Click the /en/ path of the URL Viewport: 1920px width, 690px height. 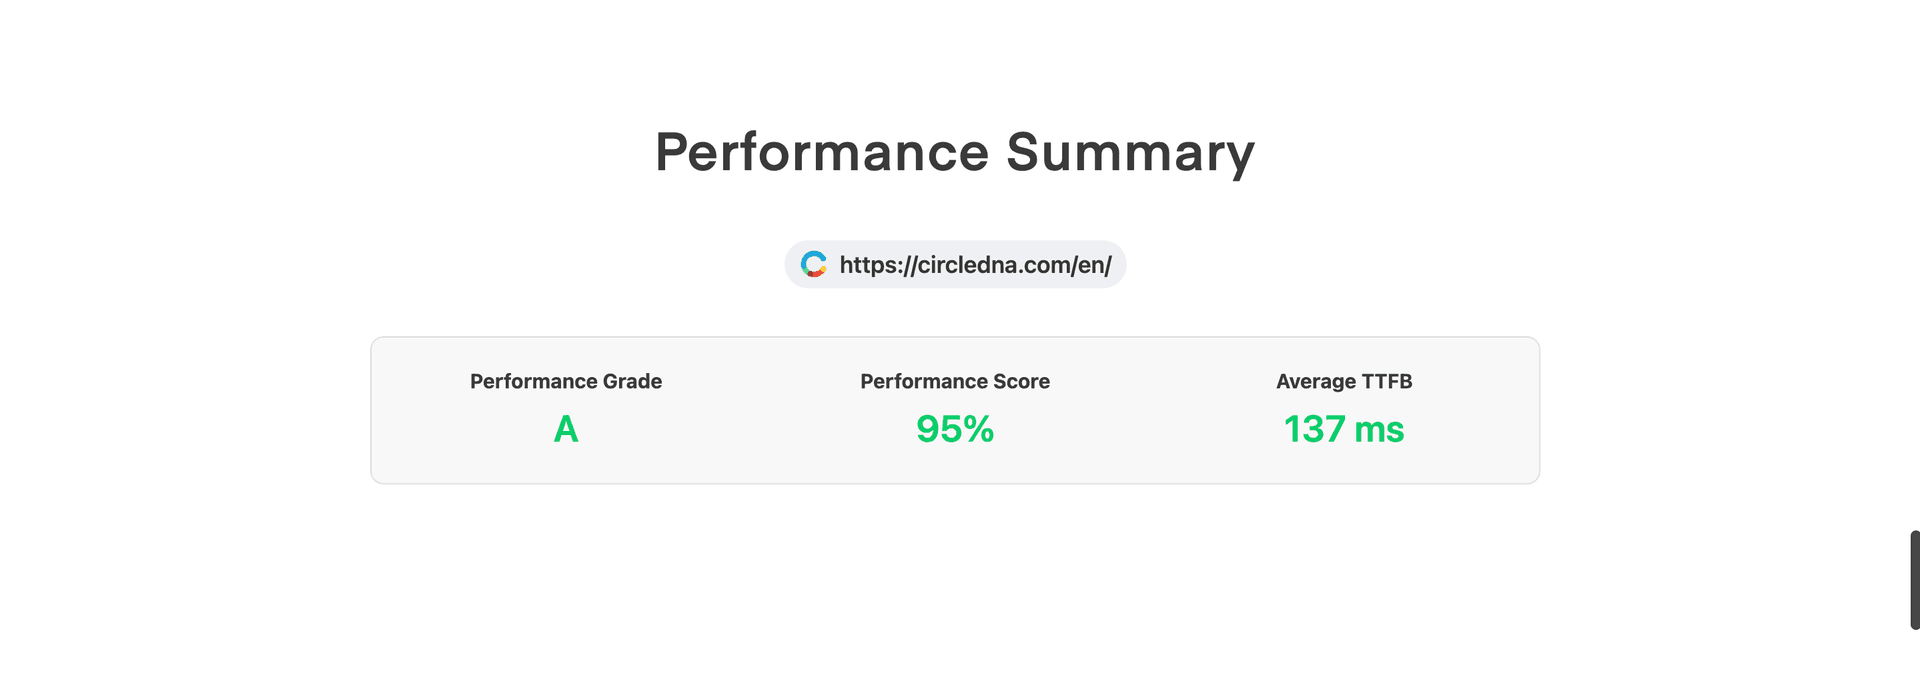tap(1092, 265)
